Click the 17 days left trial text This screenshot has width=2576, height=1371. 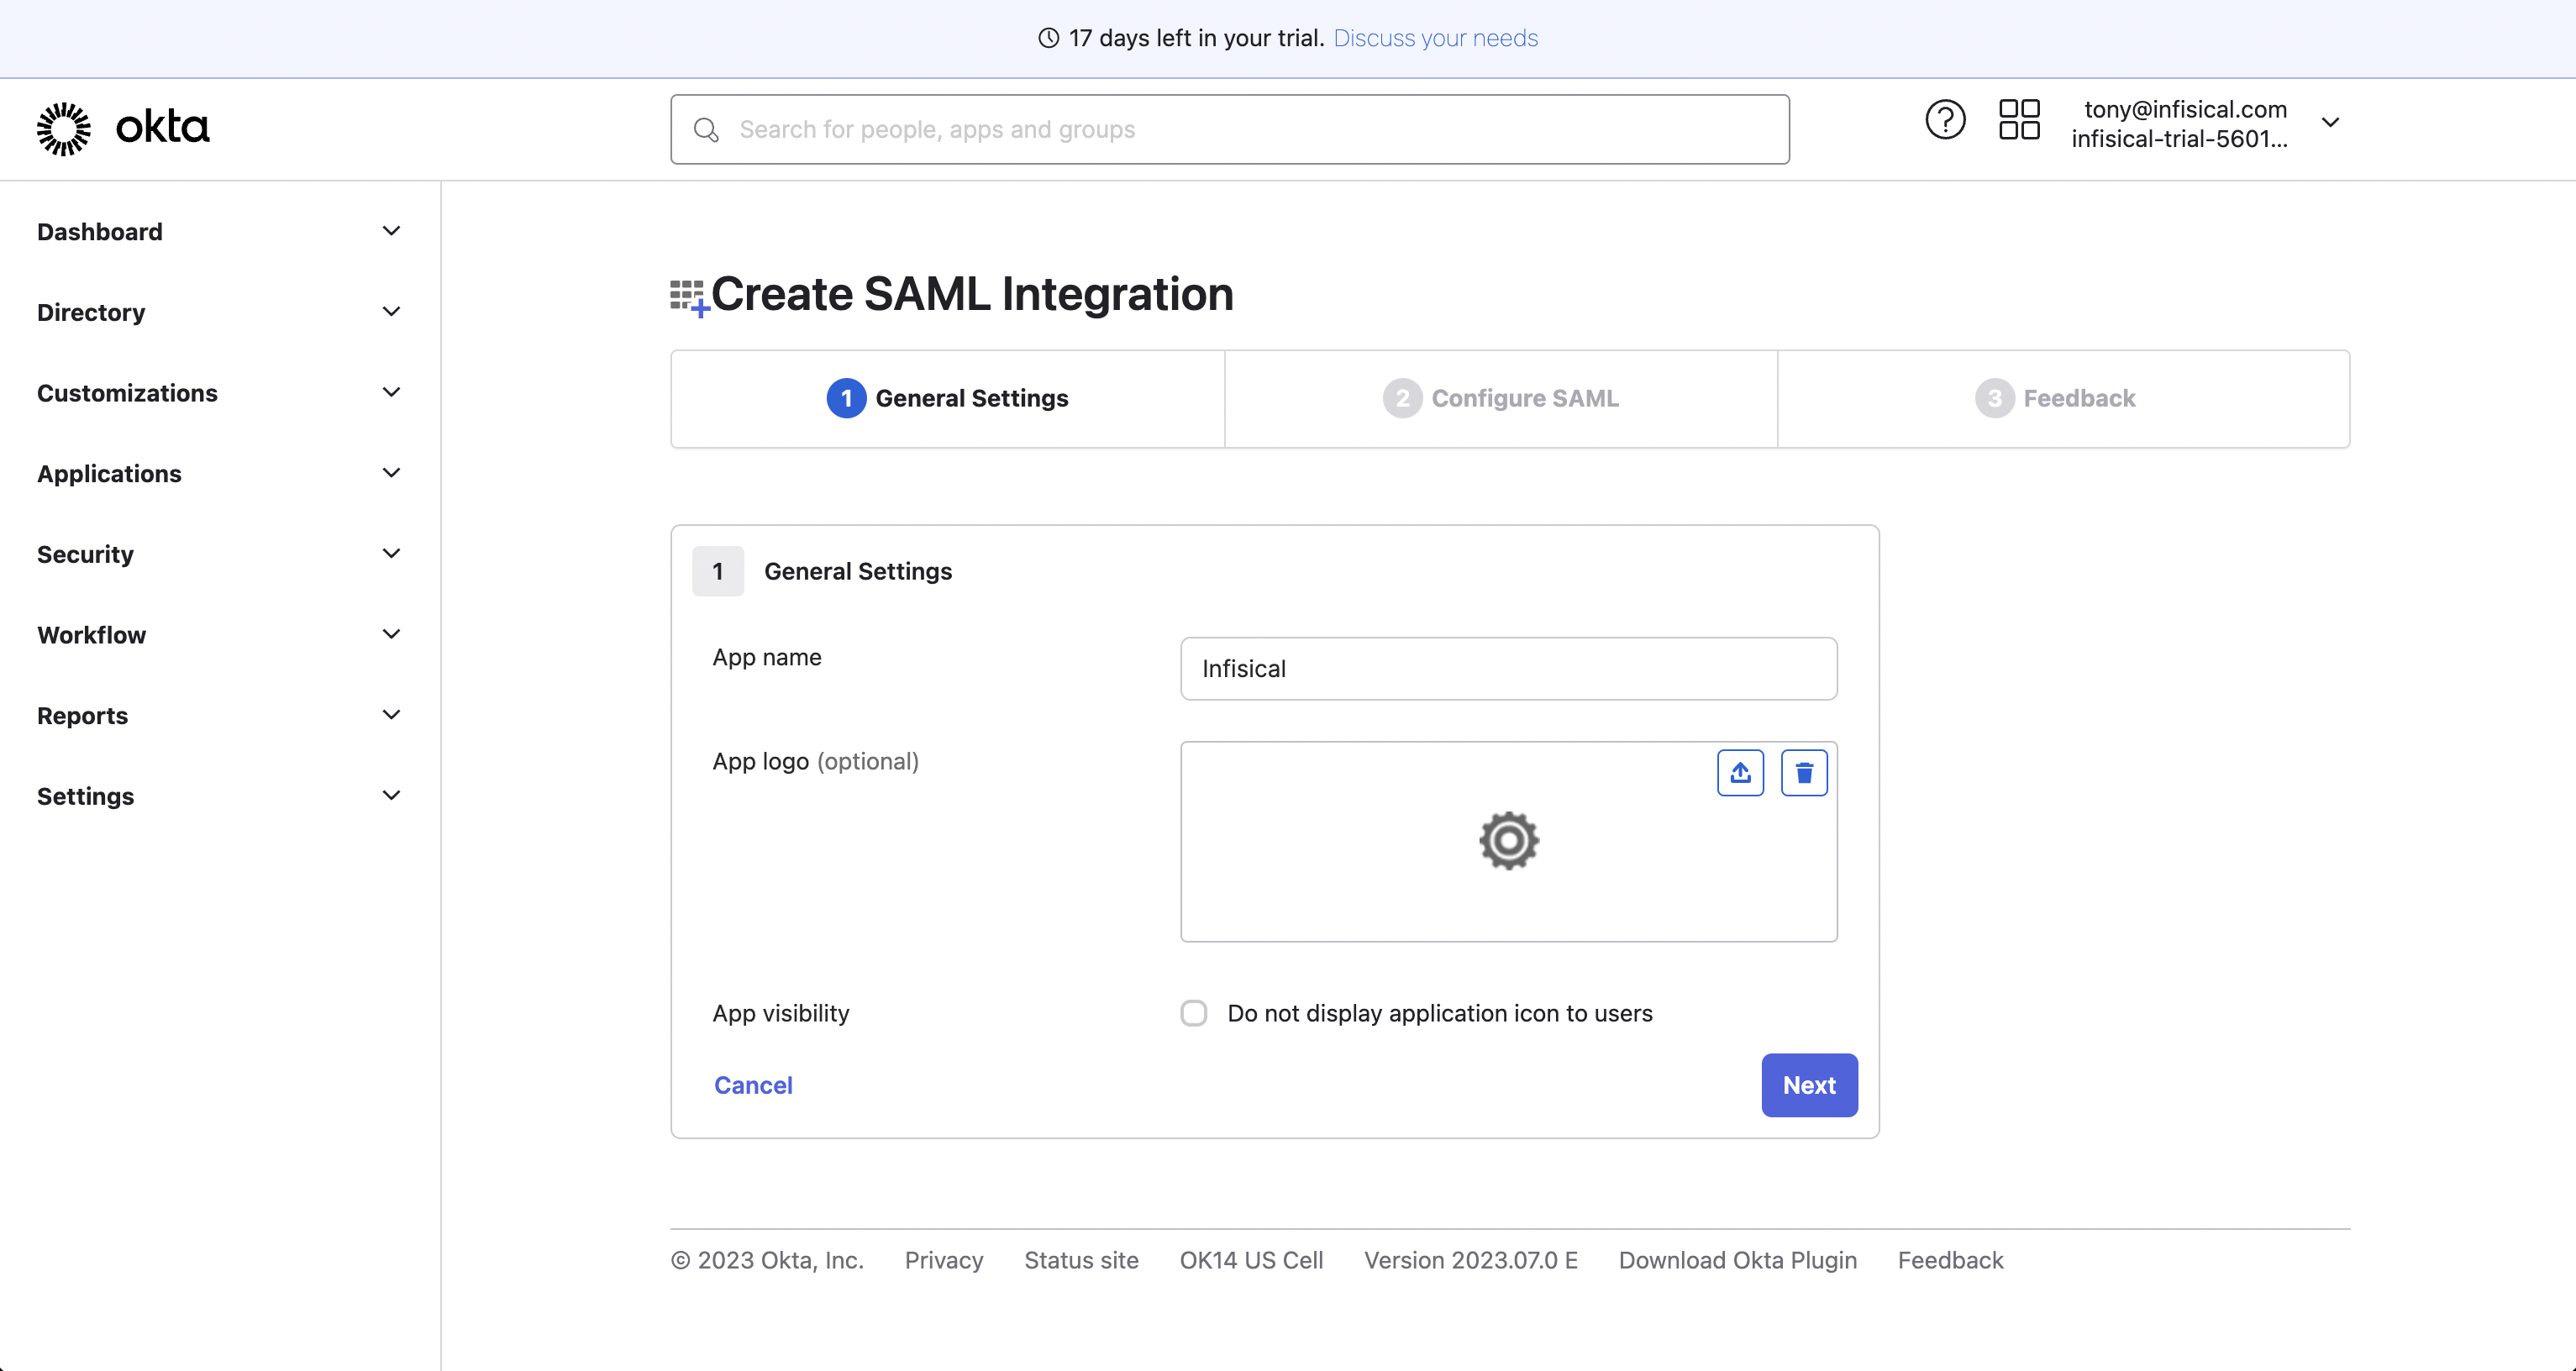(1196, 38)
